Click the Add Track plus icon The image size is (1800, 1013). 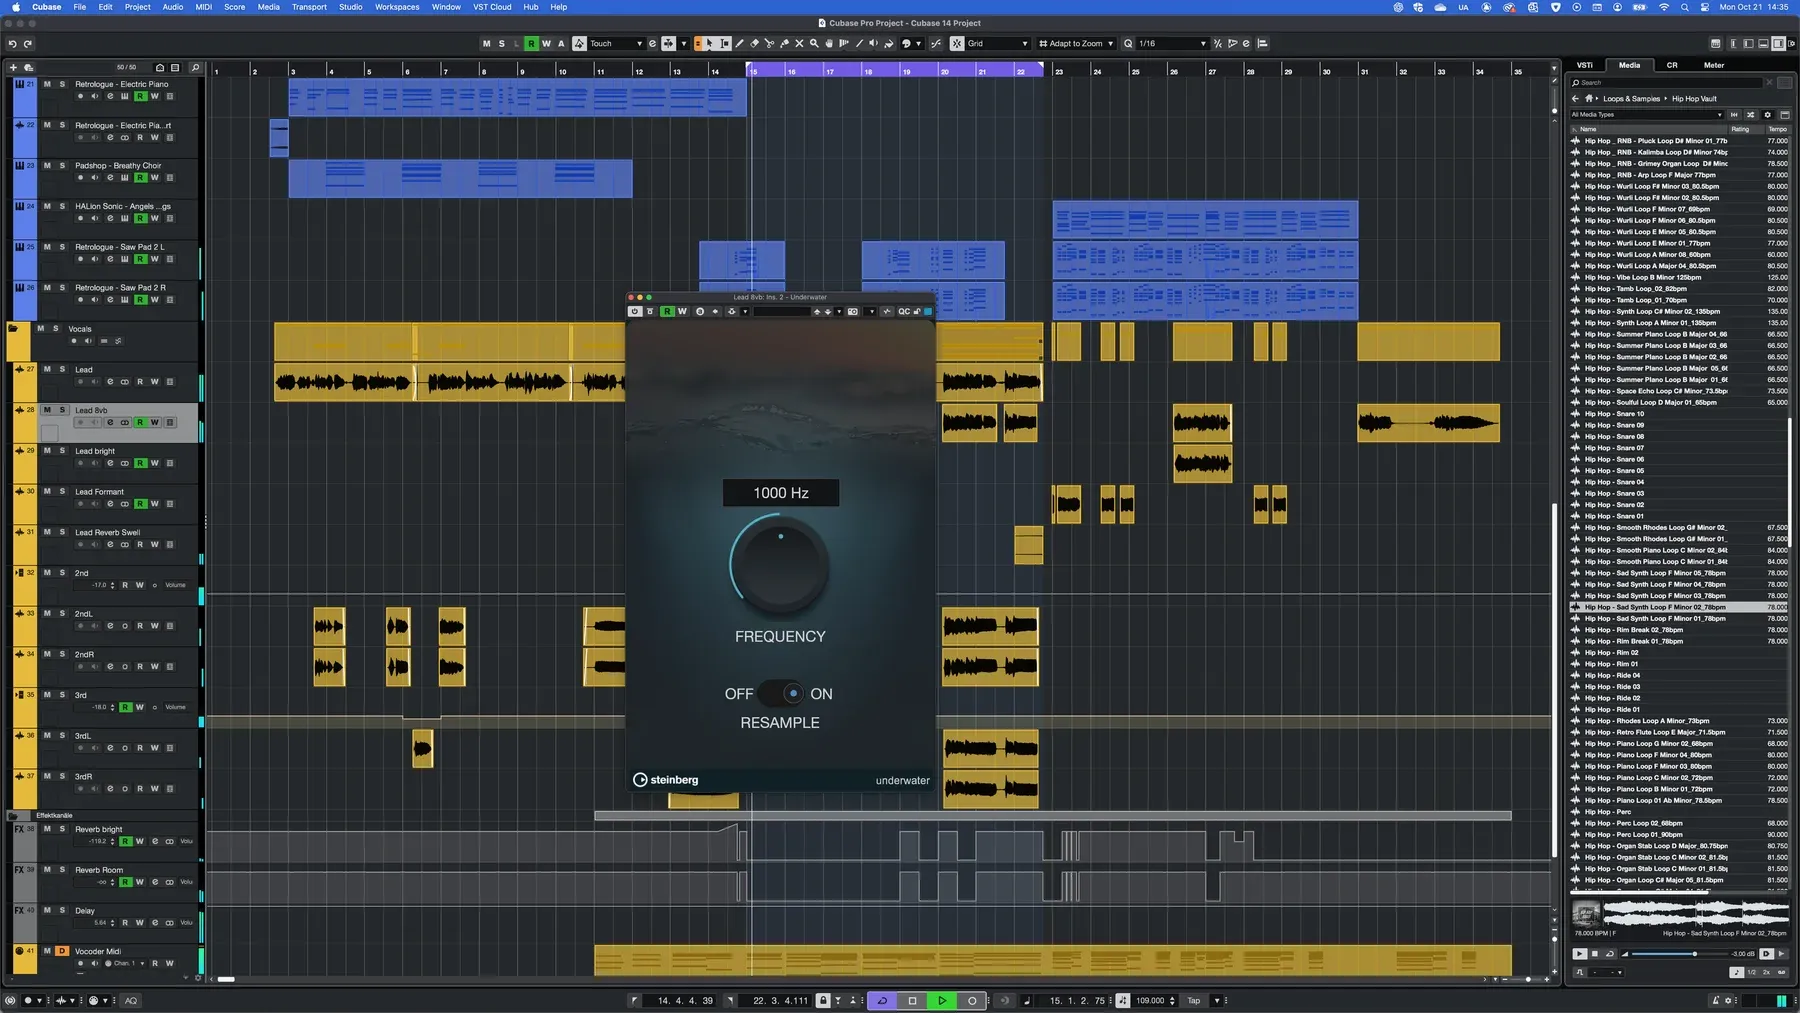(13, 67)
